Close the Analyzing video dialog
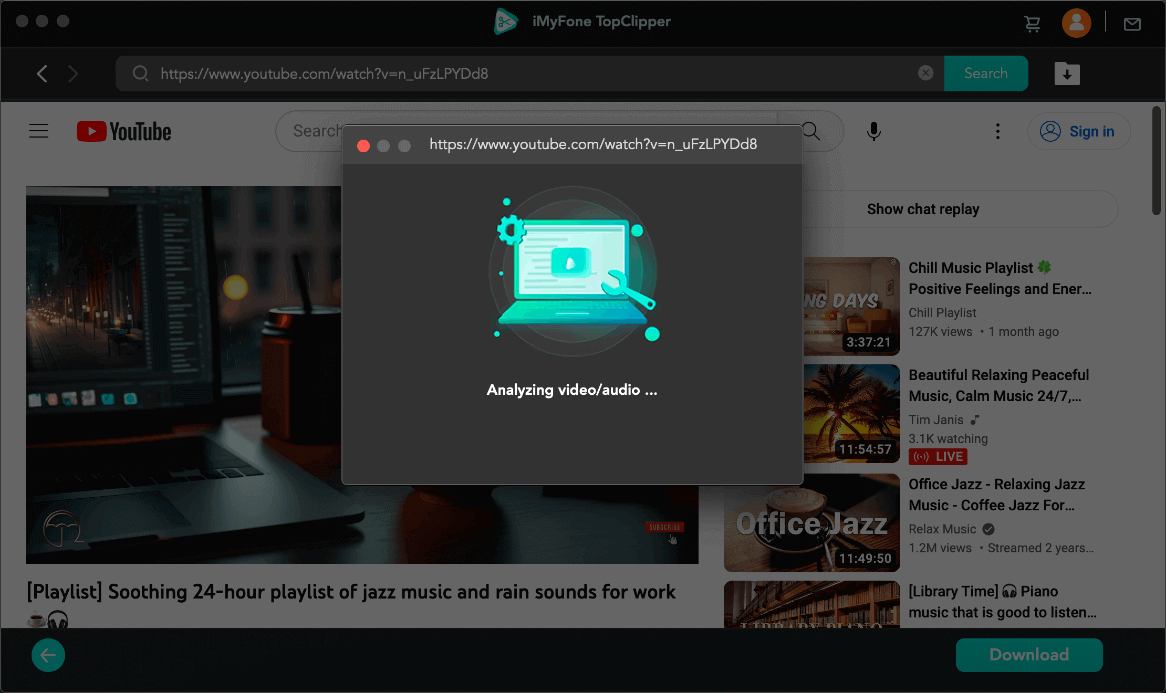Viewport: 1166px width, 693px height. pyautogui.click(x=363, y=146)
